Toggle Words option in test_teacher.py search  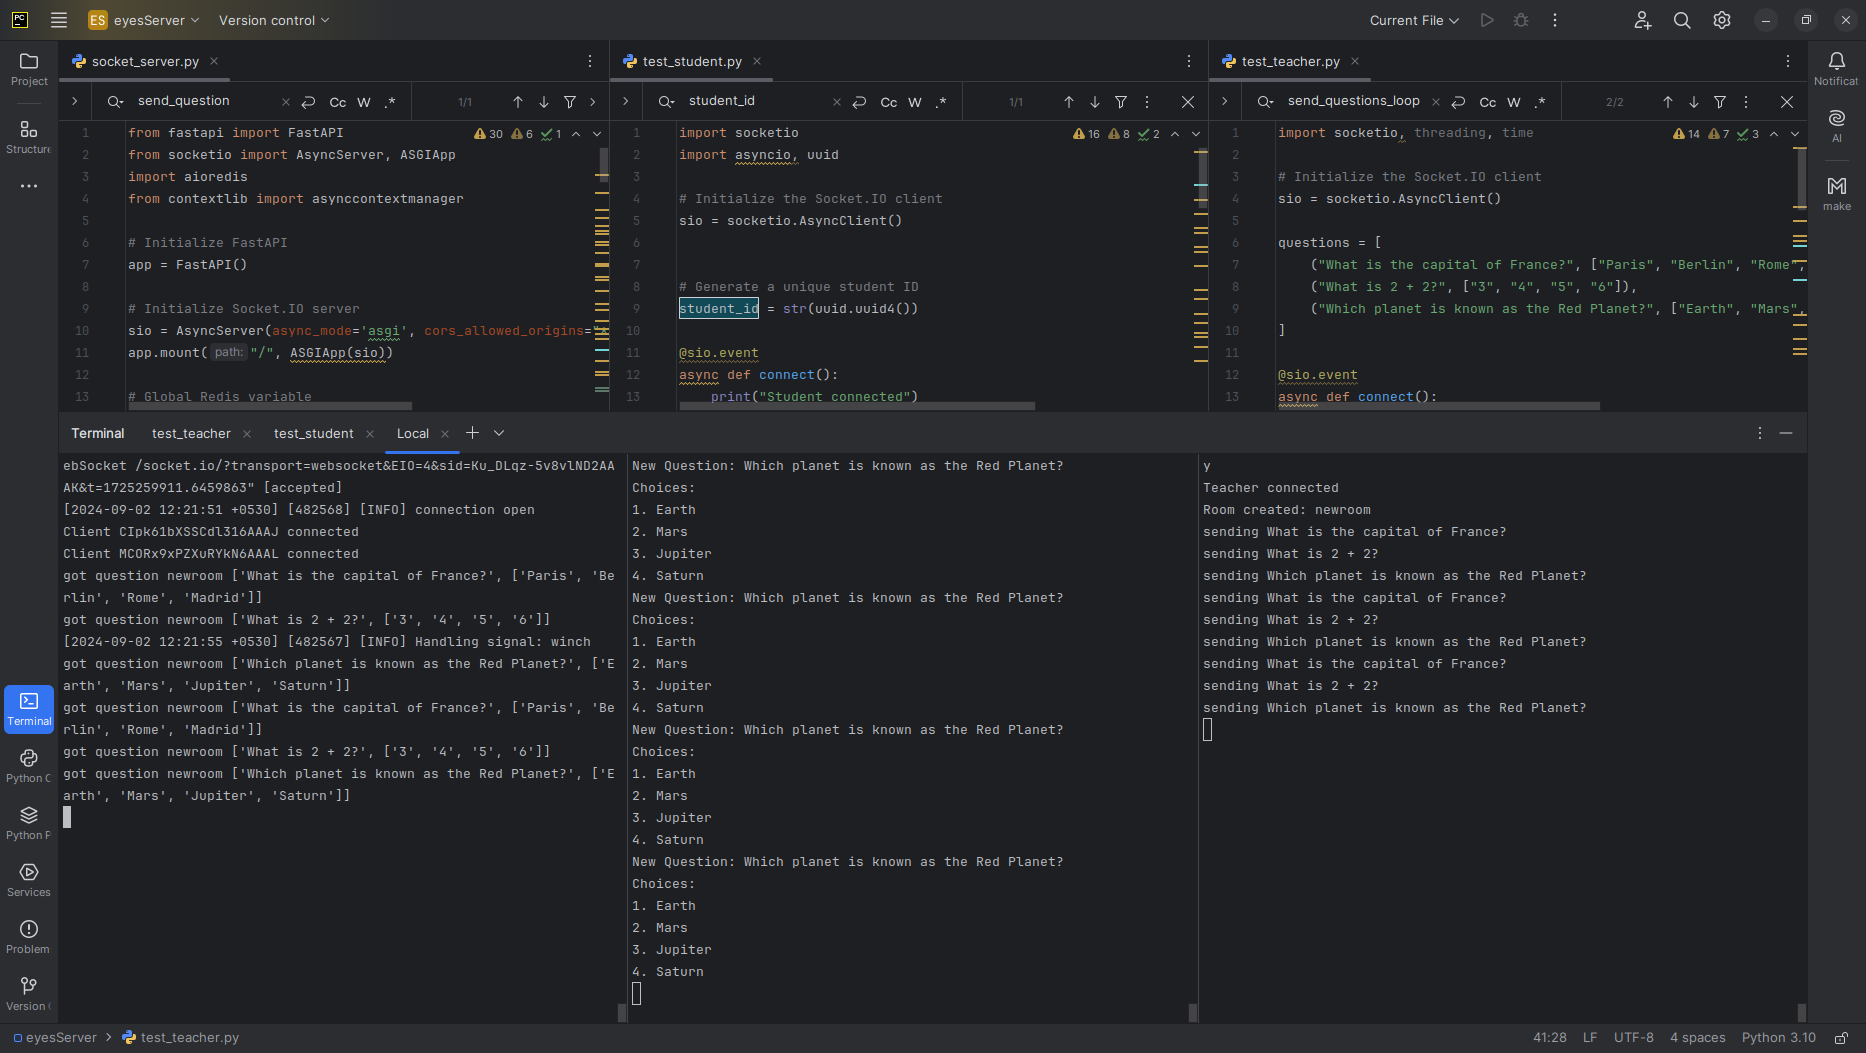point(1514,102)
